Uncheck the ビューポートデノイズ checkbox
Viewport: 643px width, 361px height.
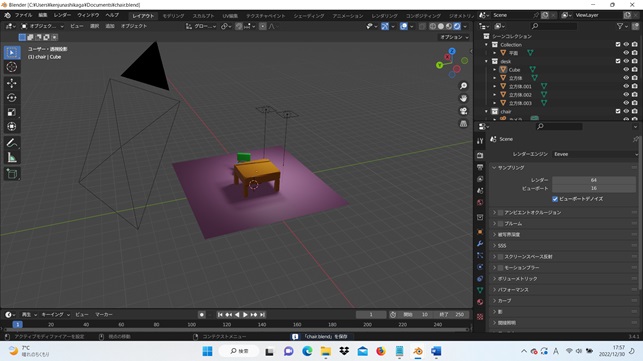point(555,199)
